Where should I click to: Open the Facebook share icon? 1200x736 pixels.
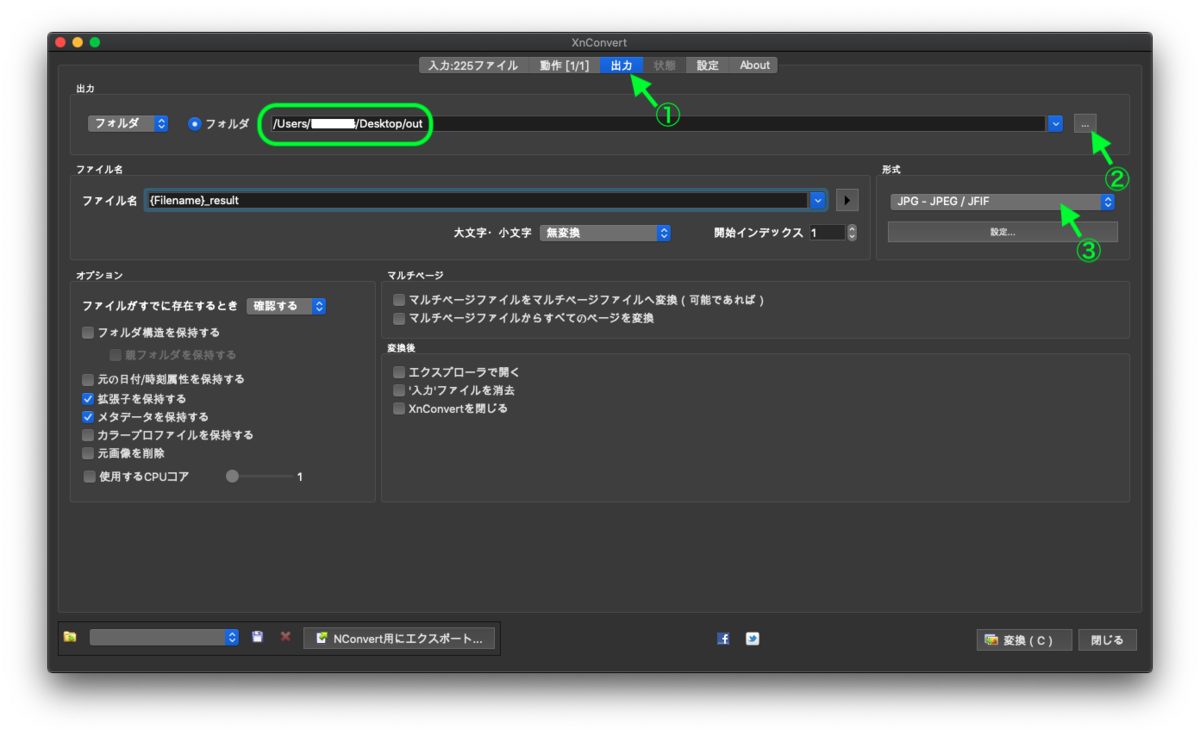(x=723, y=639)
